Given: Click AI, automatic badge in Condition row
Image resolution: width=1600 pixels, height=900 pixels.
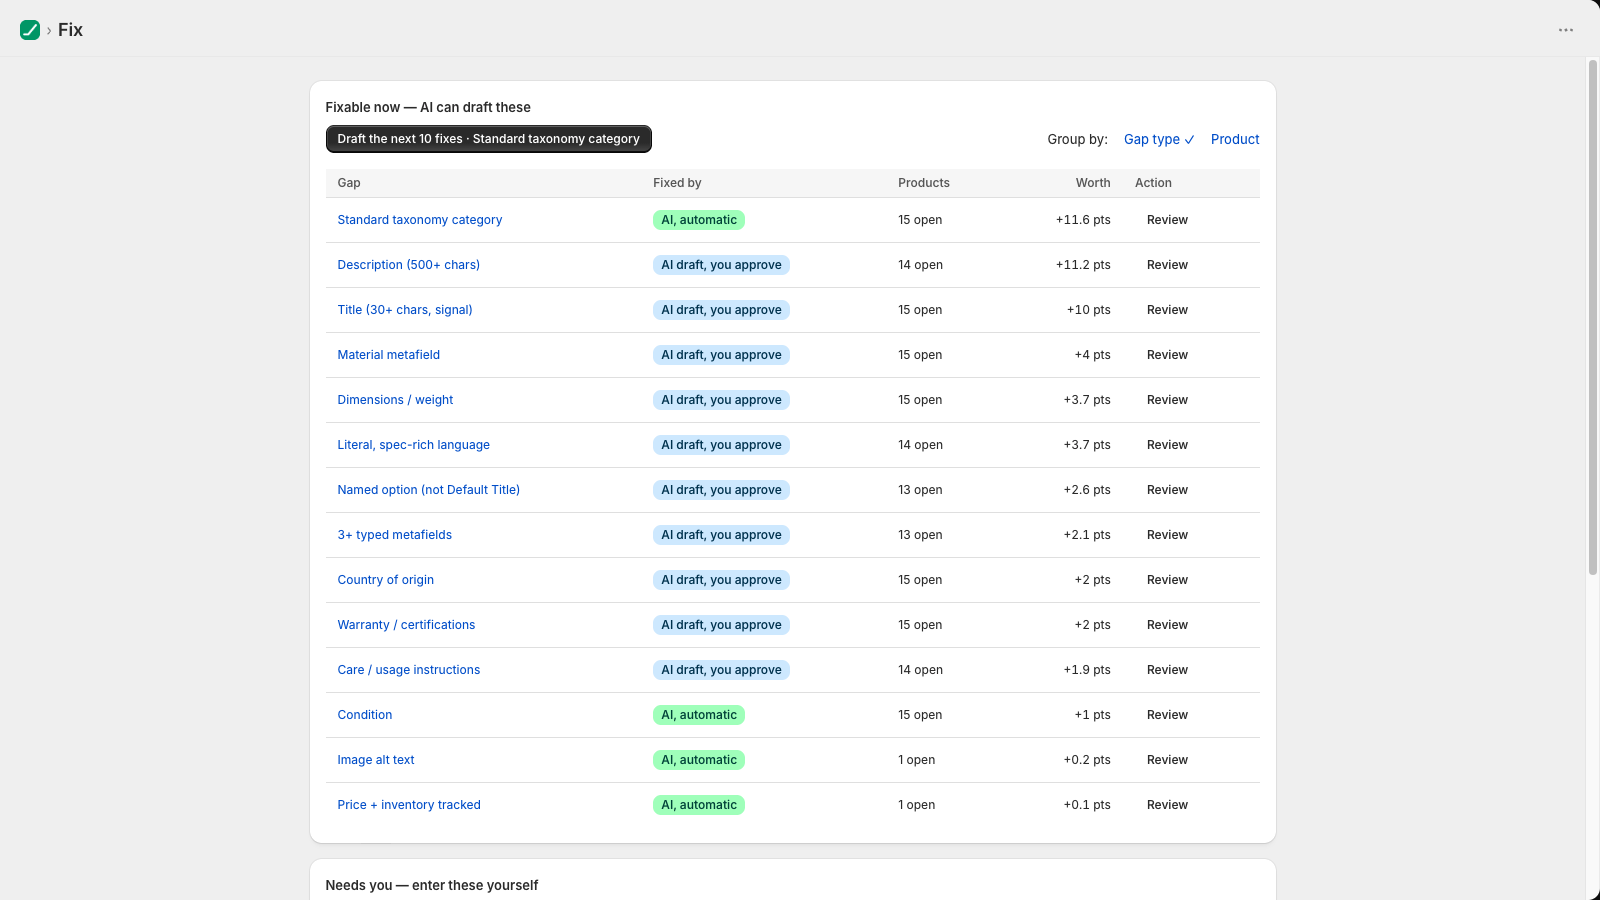Looking at the screenshot, I should pyautogui.click(x=699, y=715).
